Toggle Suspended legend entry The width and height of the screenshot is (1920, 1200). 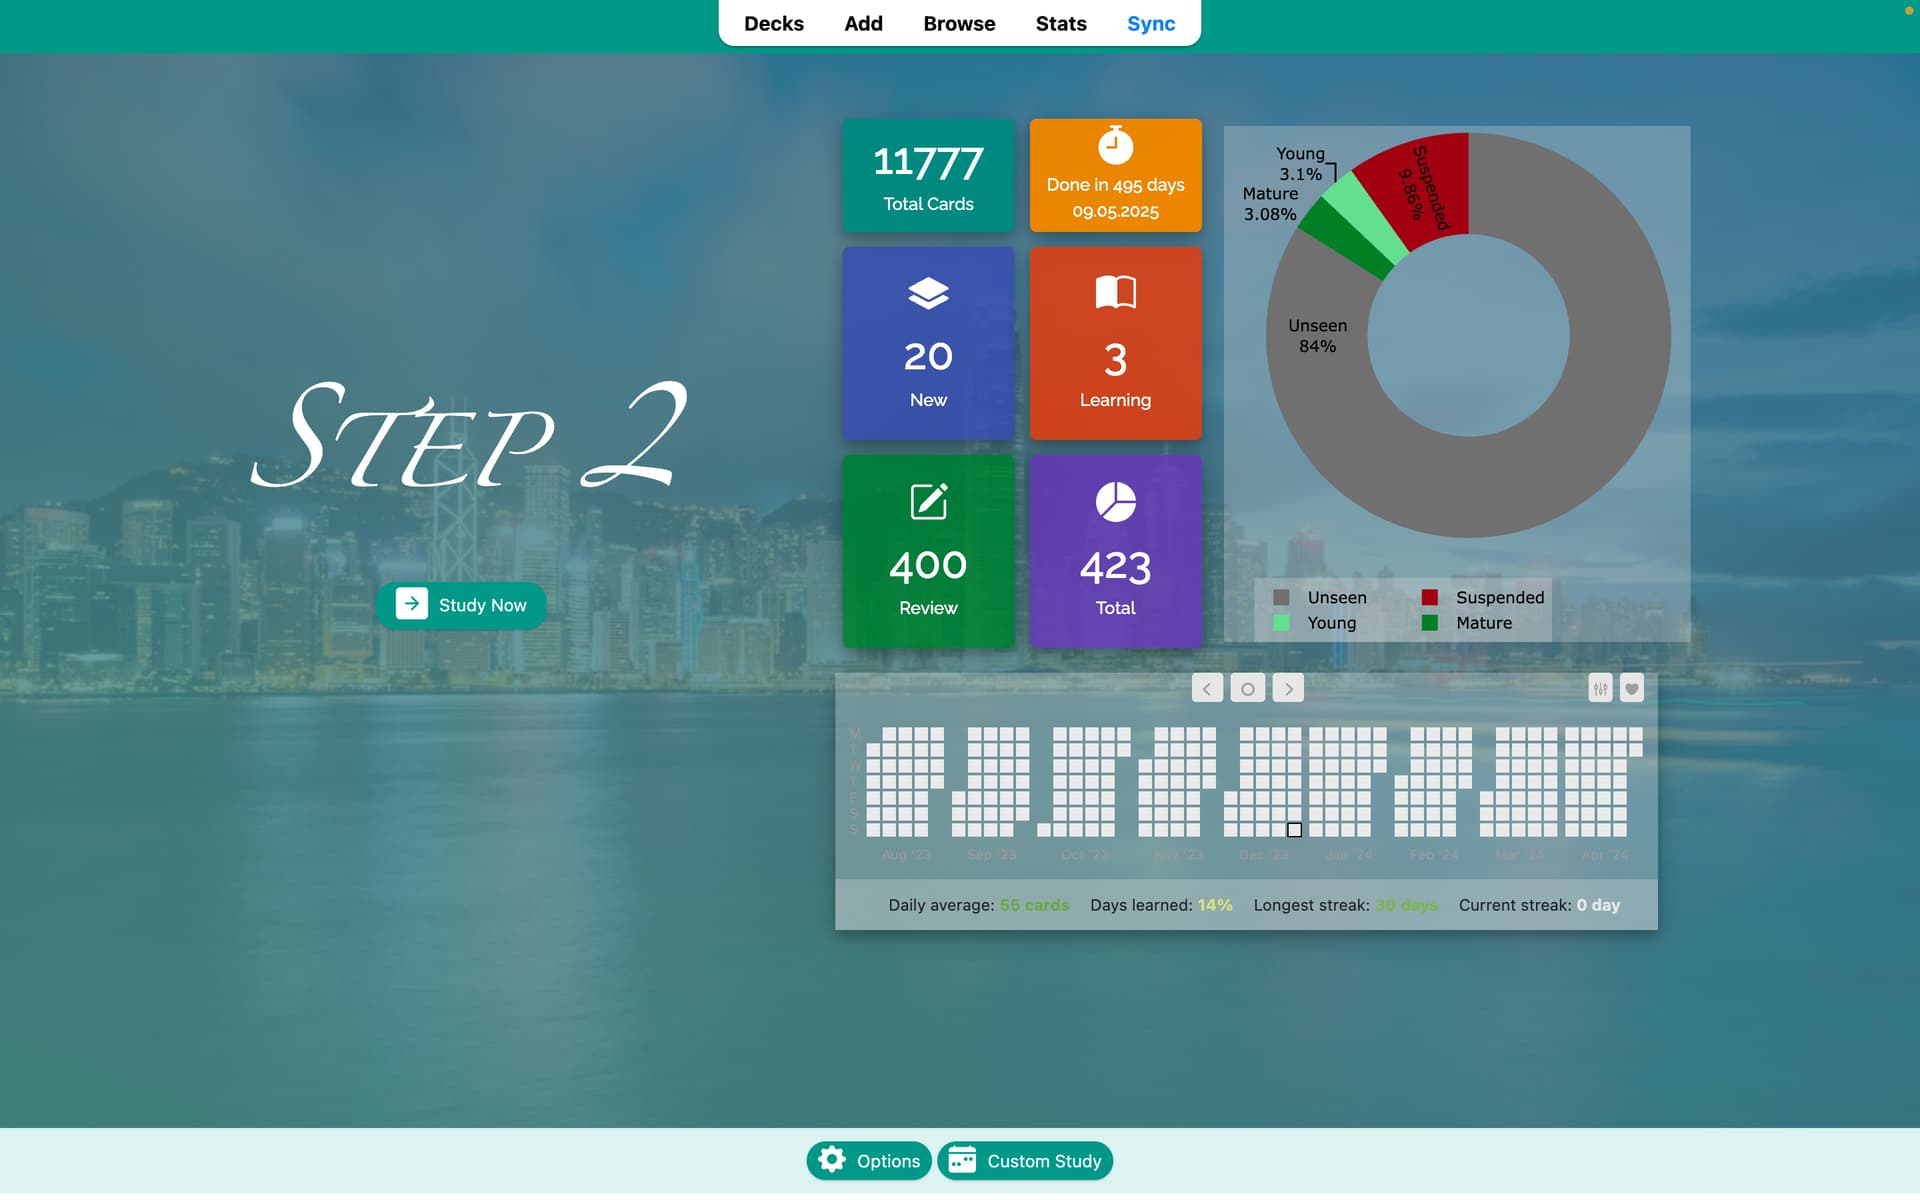[x=1483, y=597]
